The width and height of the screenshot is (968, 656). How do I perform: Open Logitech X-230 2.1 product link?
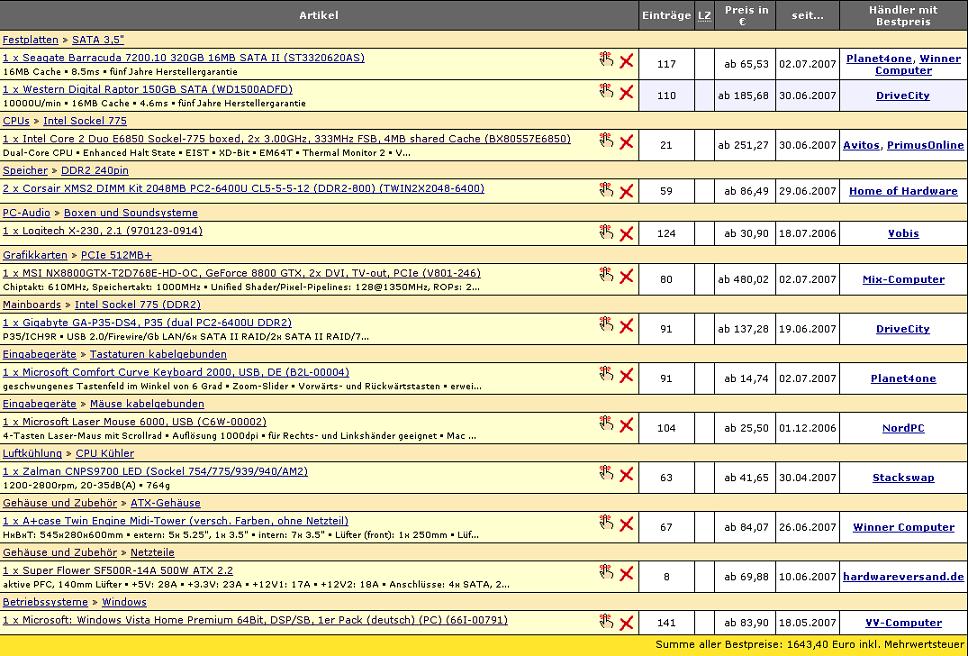point(102,230)
